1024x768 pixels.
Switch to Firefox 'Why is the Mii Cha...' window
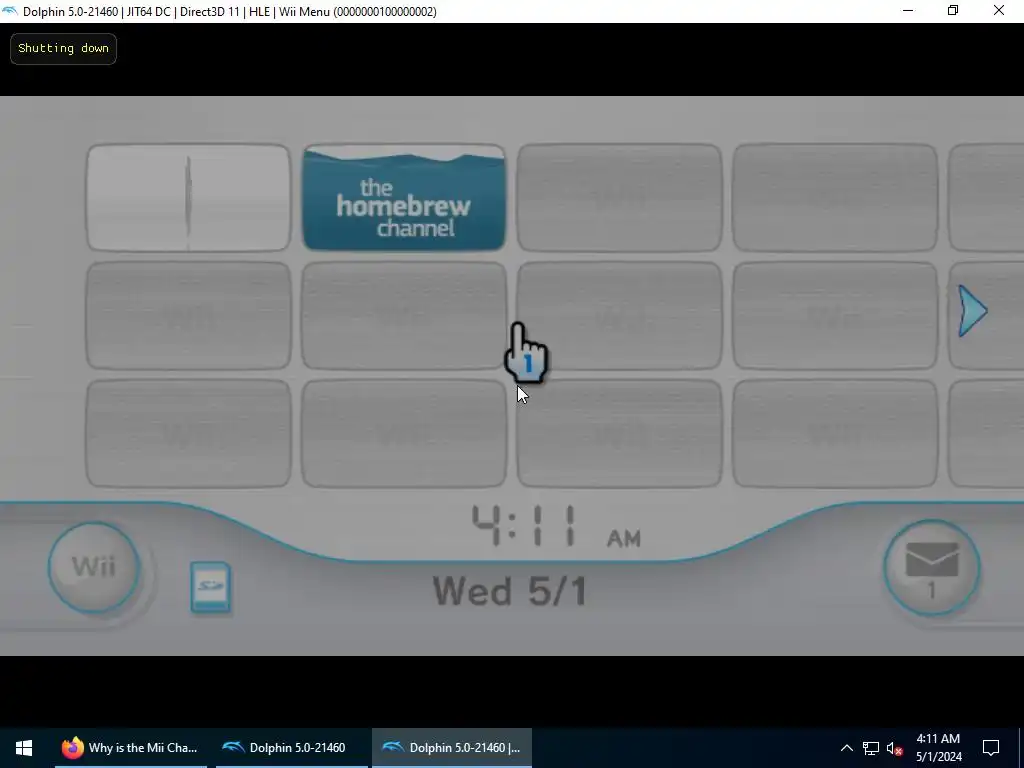pyautogui.click(x=131, y=748)
